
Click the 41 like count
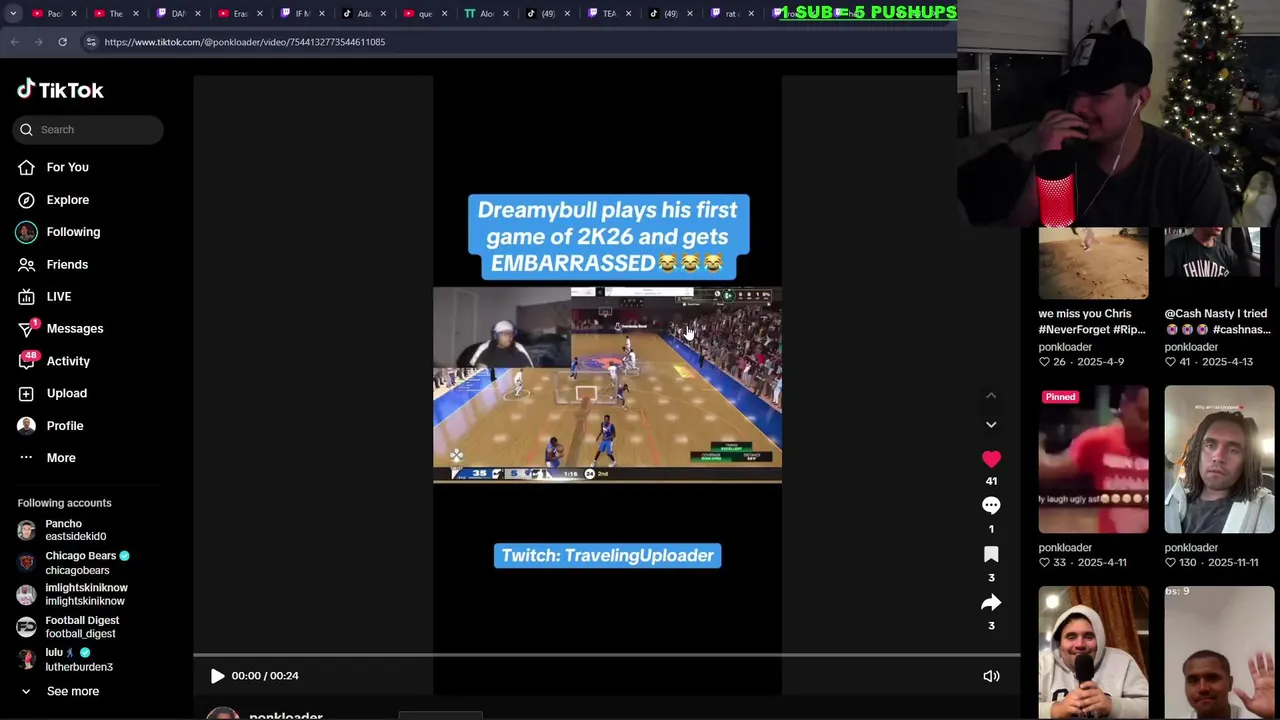[x=991, y=481]
